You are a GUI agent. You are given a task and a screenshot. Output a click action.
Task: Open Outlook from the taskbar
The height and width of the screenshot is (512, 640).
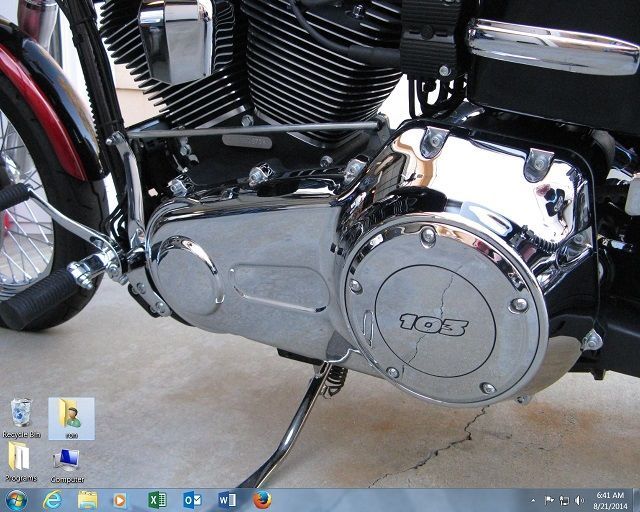[x=192, y=499]
